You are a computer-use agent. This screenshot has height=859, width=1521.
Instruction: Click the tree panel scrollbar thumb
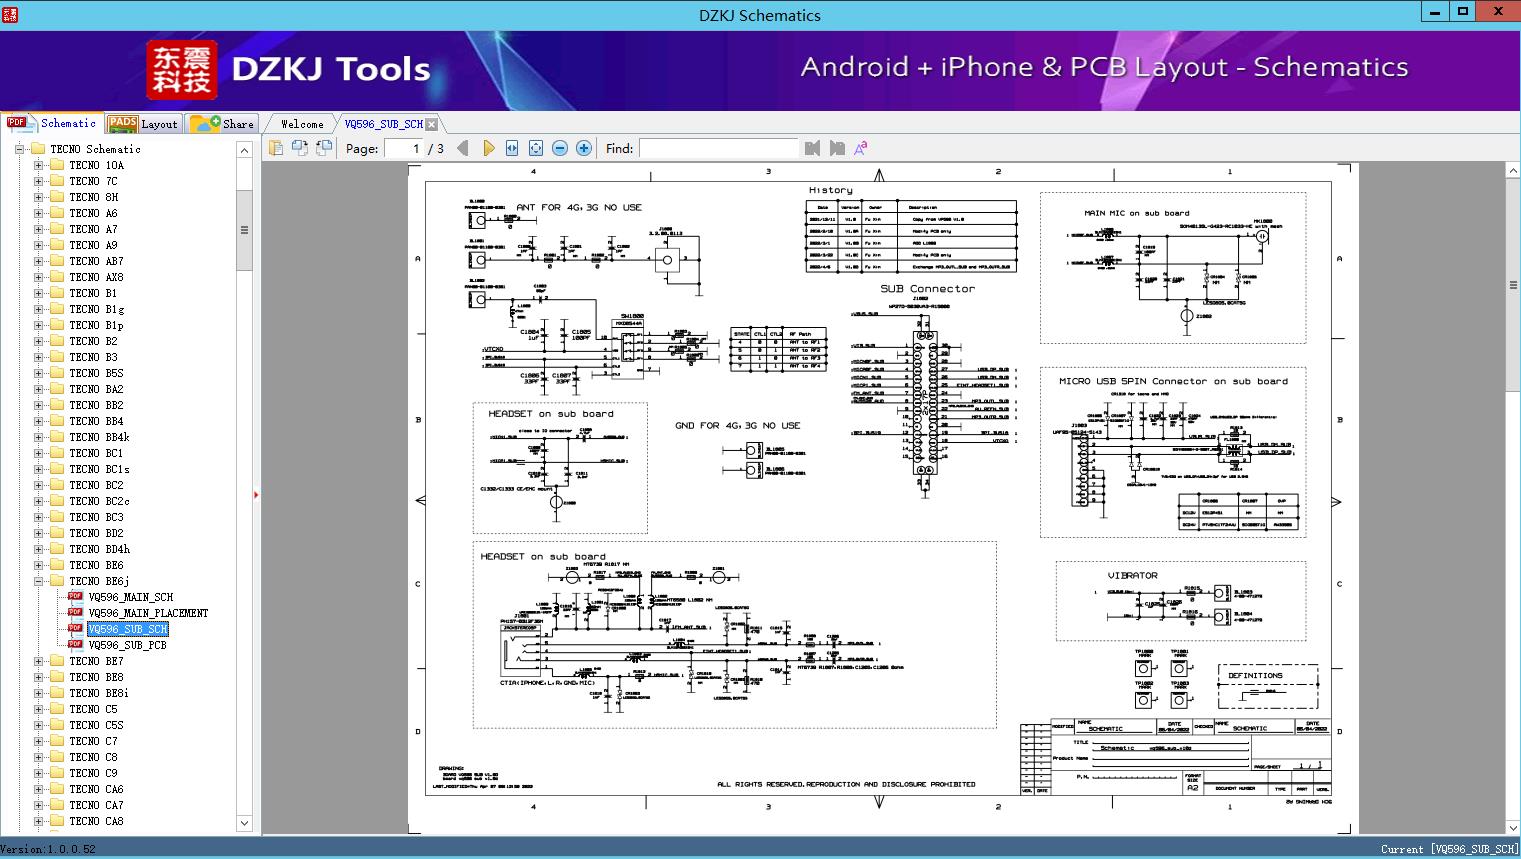244,230
